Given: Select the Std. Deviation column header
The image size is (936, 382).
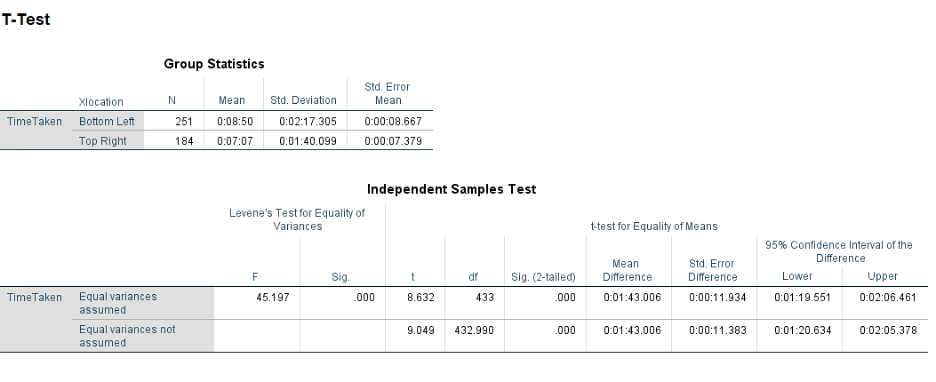Looking at the screenshot, I should coord(303,100).
